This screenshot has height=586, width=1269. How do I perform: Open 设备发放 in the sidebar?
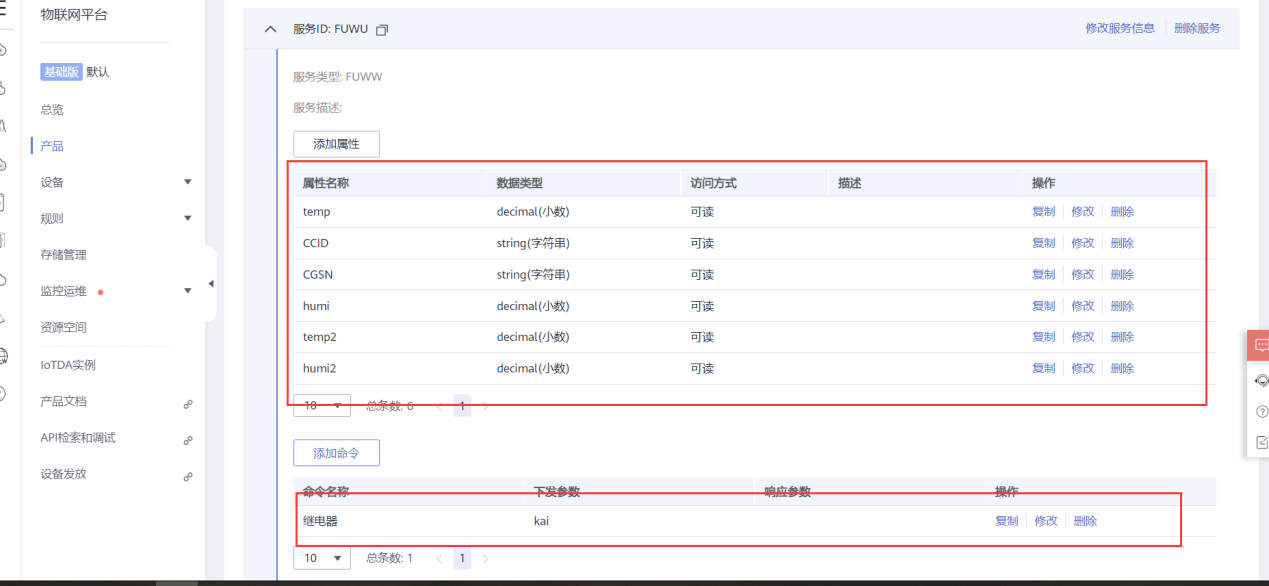pyautogui.click(x=64, y=473)
